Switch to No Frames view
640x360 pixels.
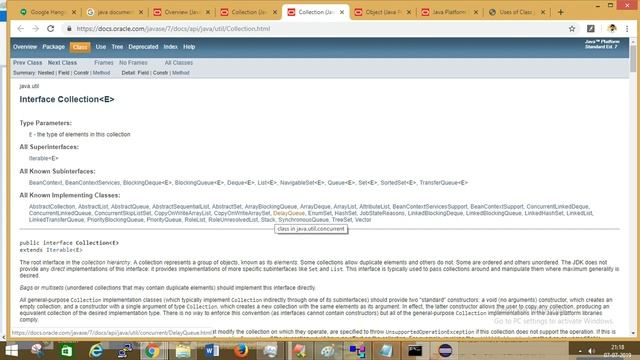133,63
